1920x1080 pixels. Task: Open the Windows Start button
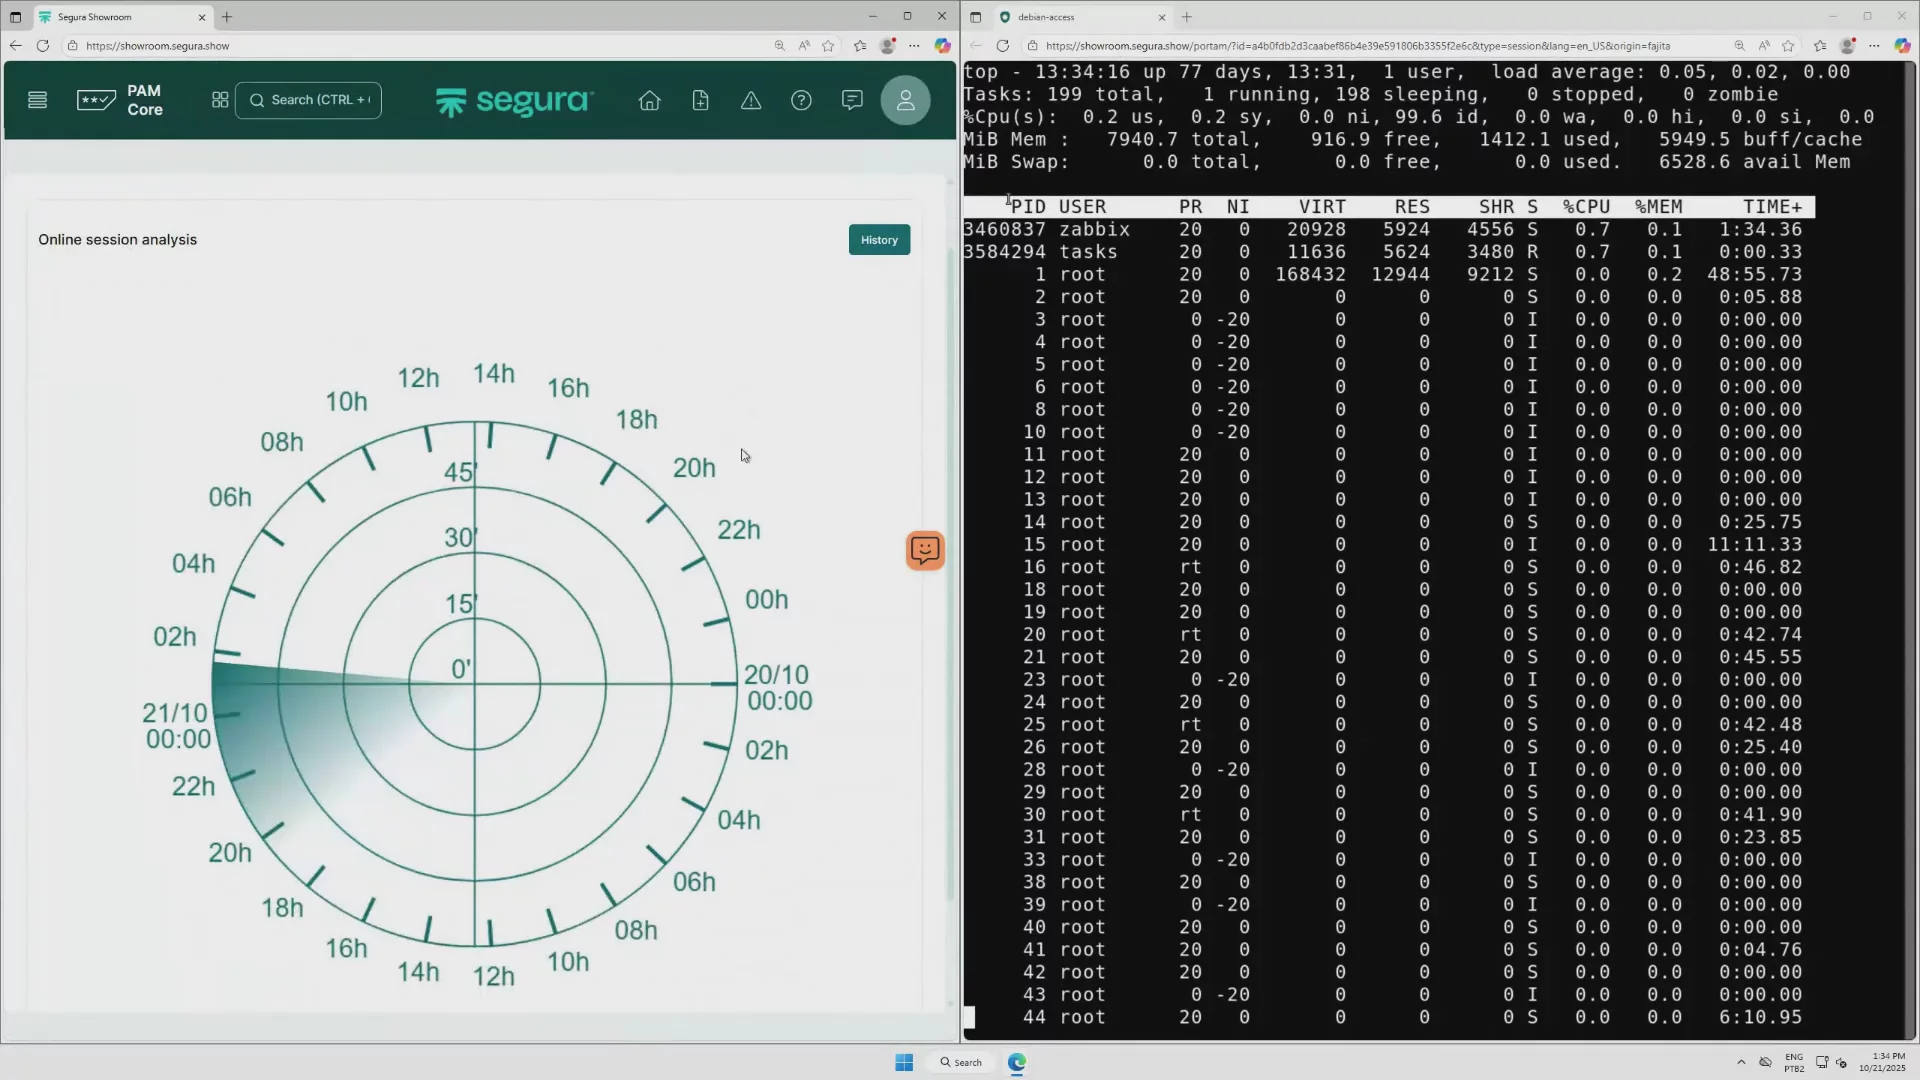[904, 1062]
